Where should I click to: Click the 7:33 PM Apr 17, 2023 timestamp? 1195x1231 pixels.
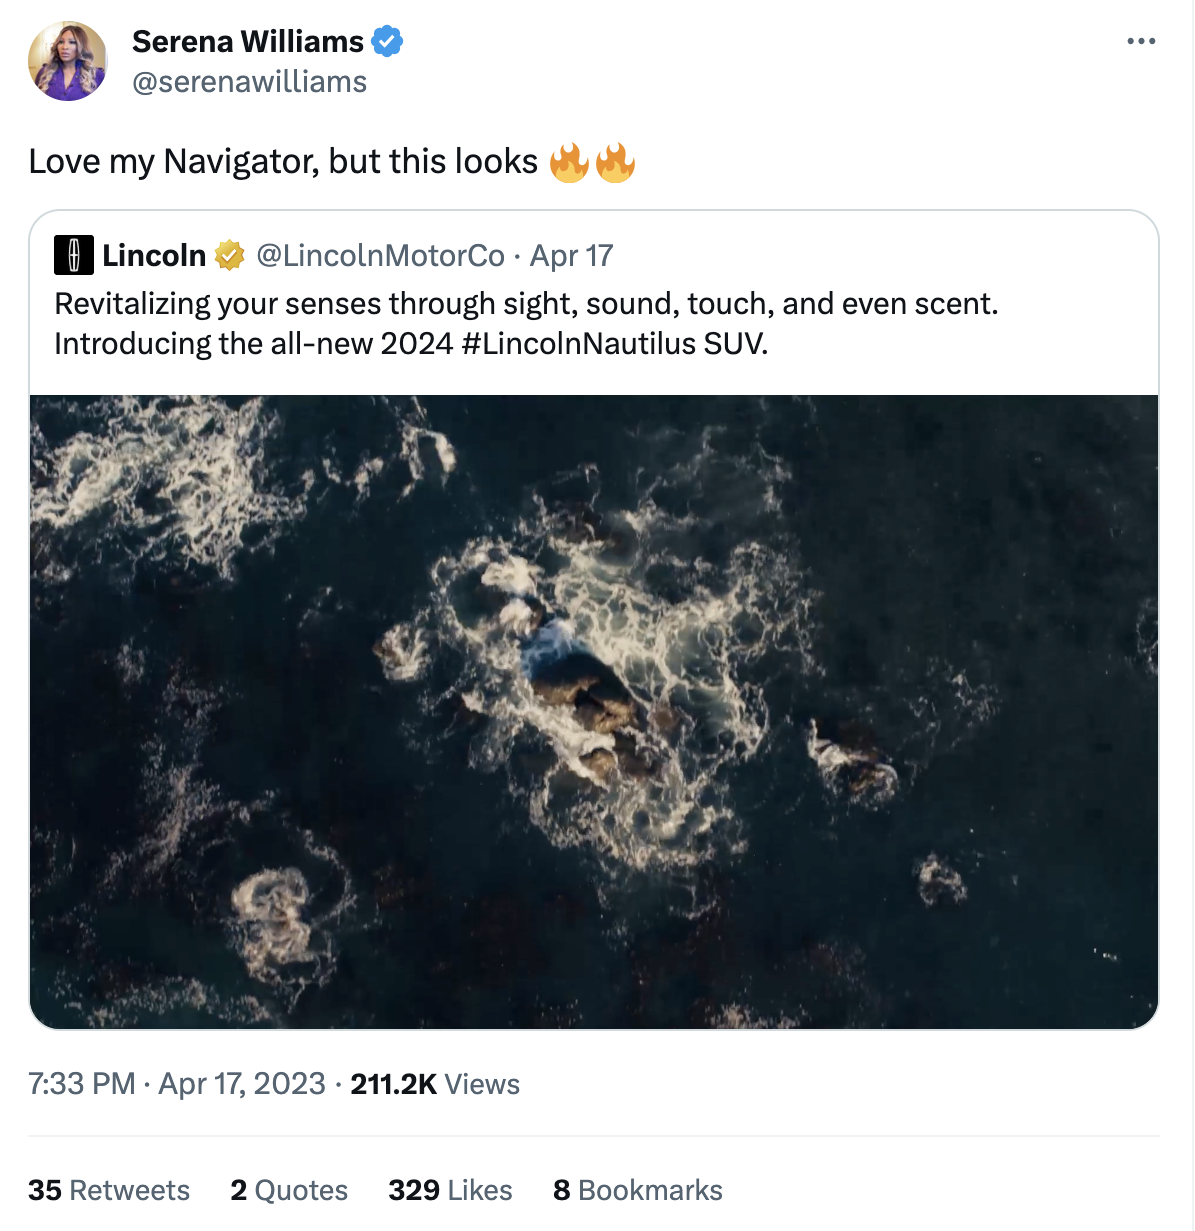pyautogui.click(x=177, y=1084)
